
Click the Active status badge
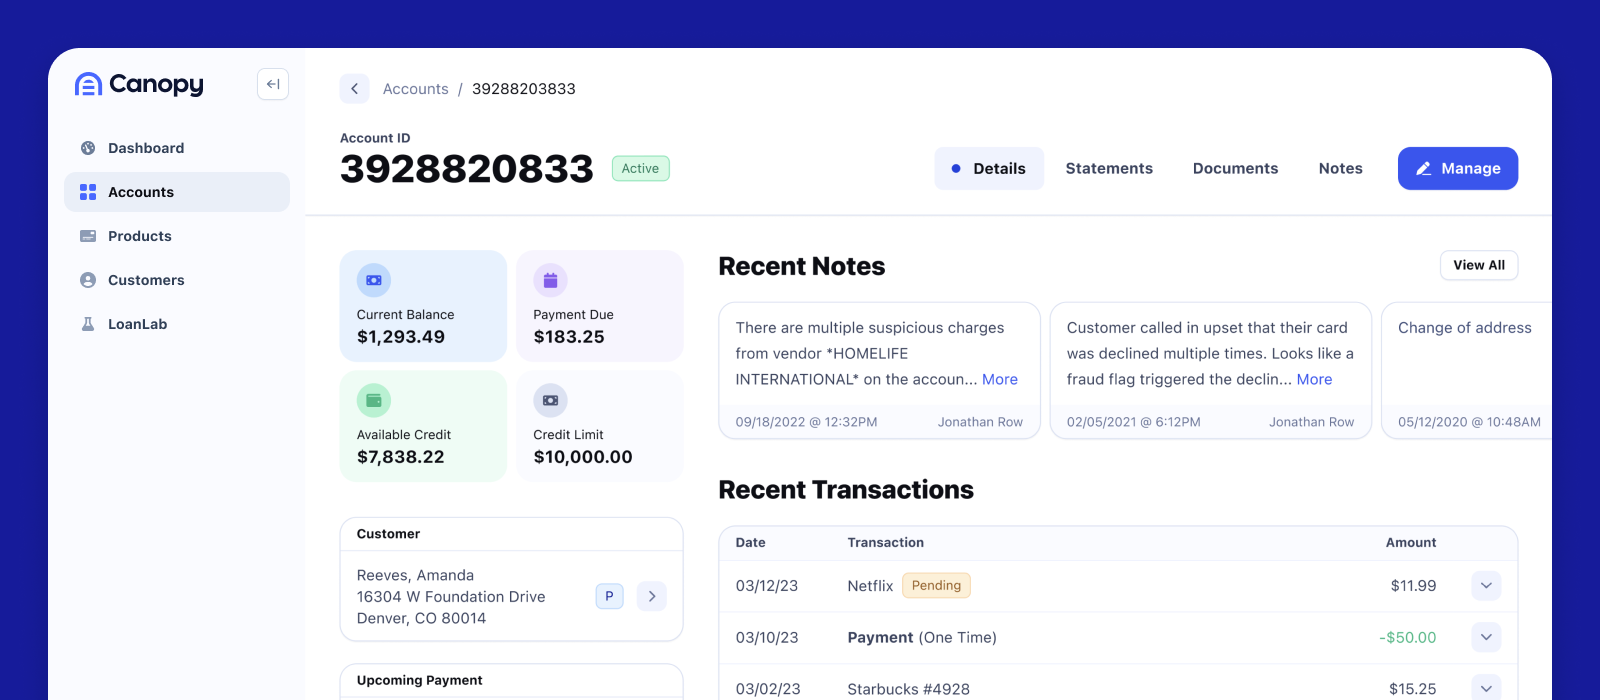[x=640, y=169]
